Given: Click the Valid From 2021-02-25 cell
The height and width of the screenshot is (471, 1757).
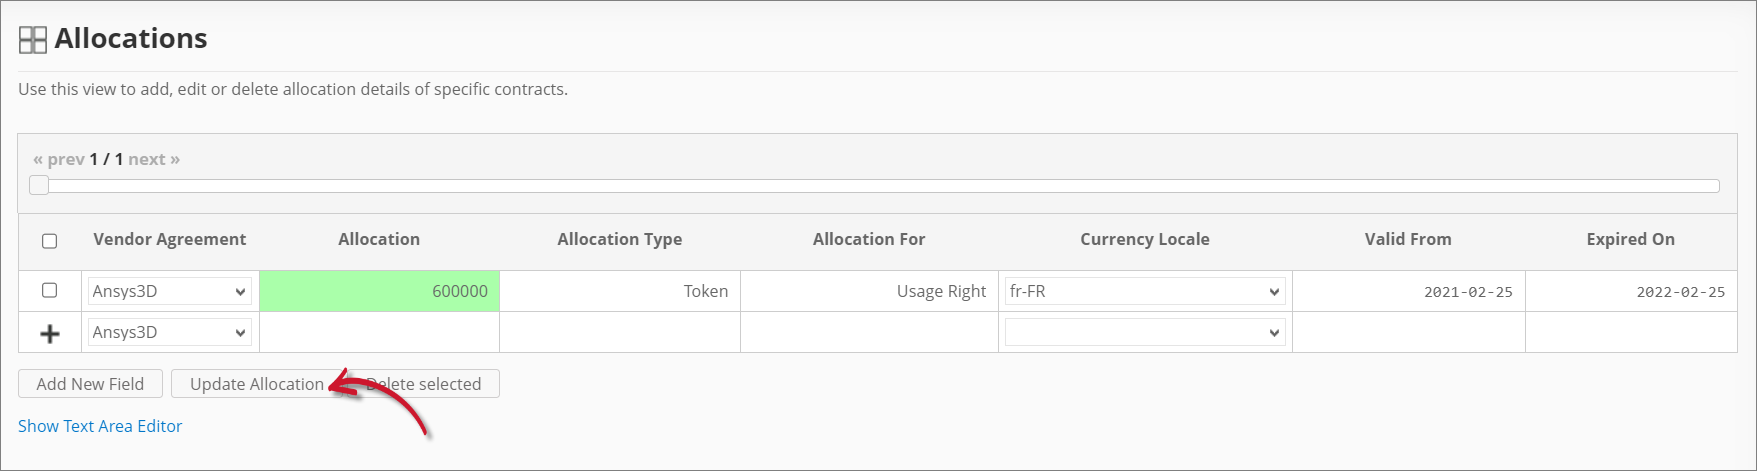Looking at the screenshot, I should coord(1408,291).
